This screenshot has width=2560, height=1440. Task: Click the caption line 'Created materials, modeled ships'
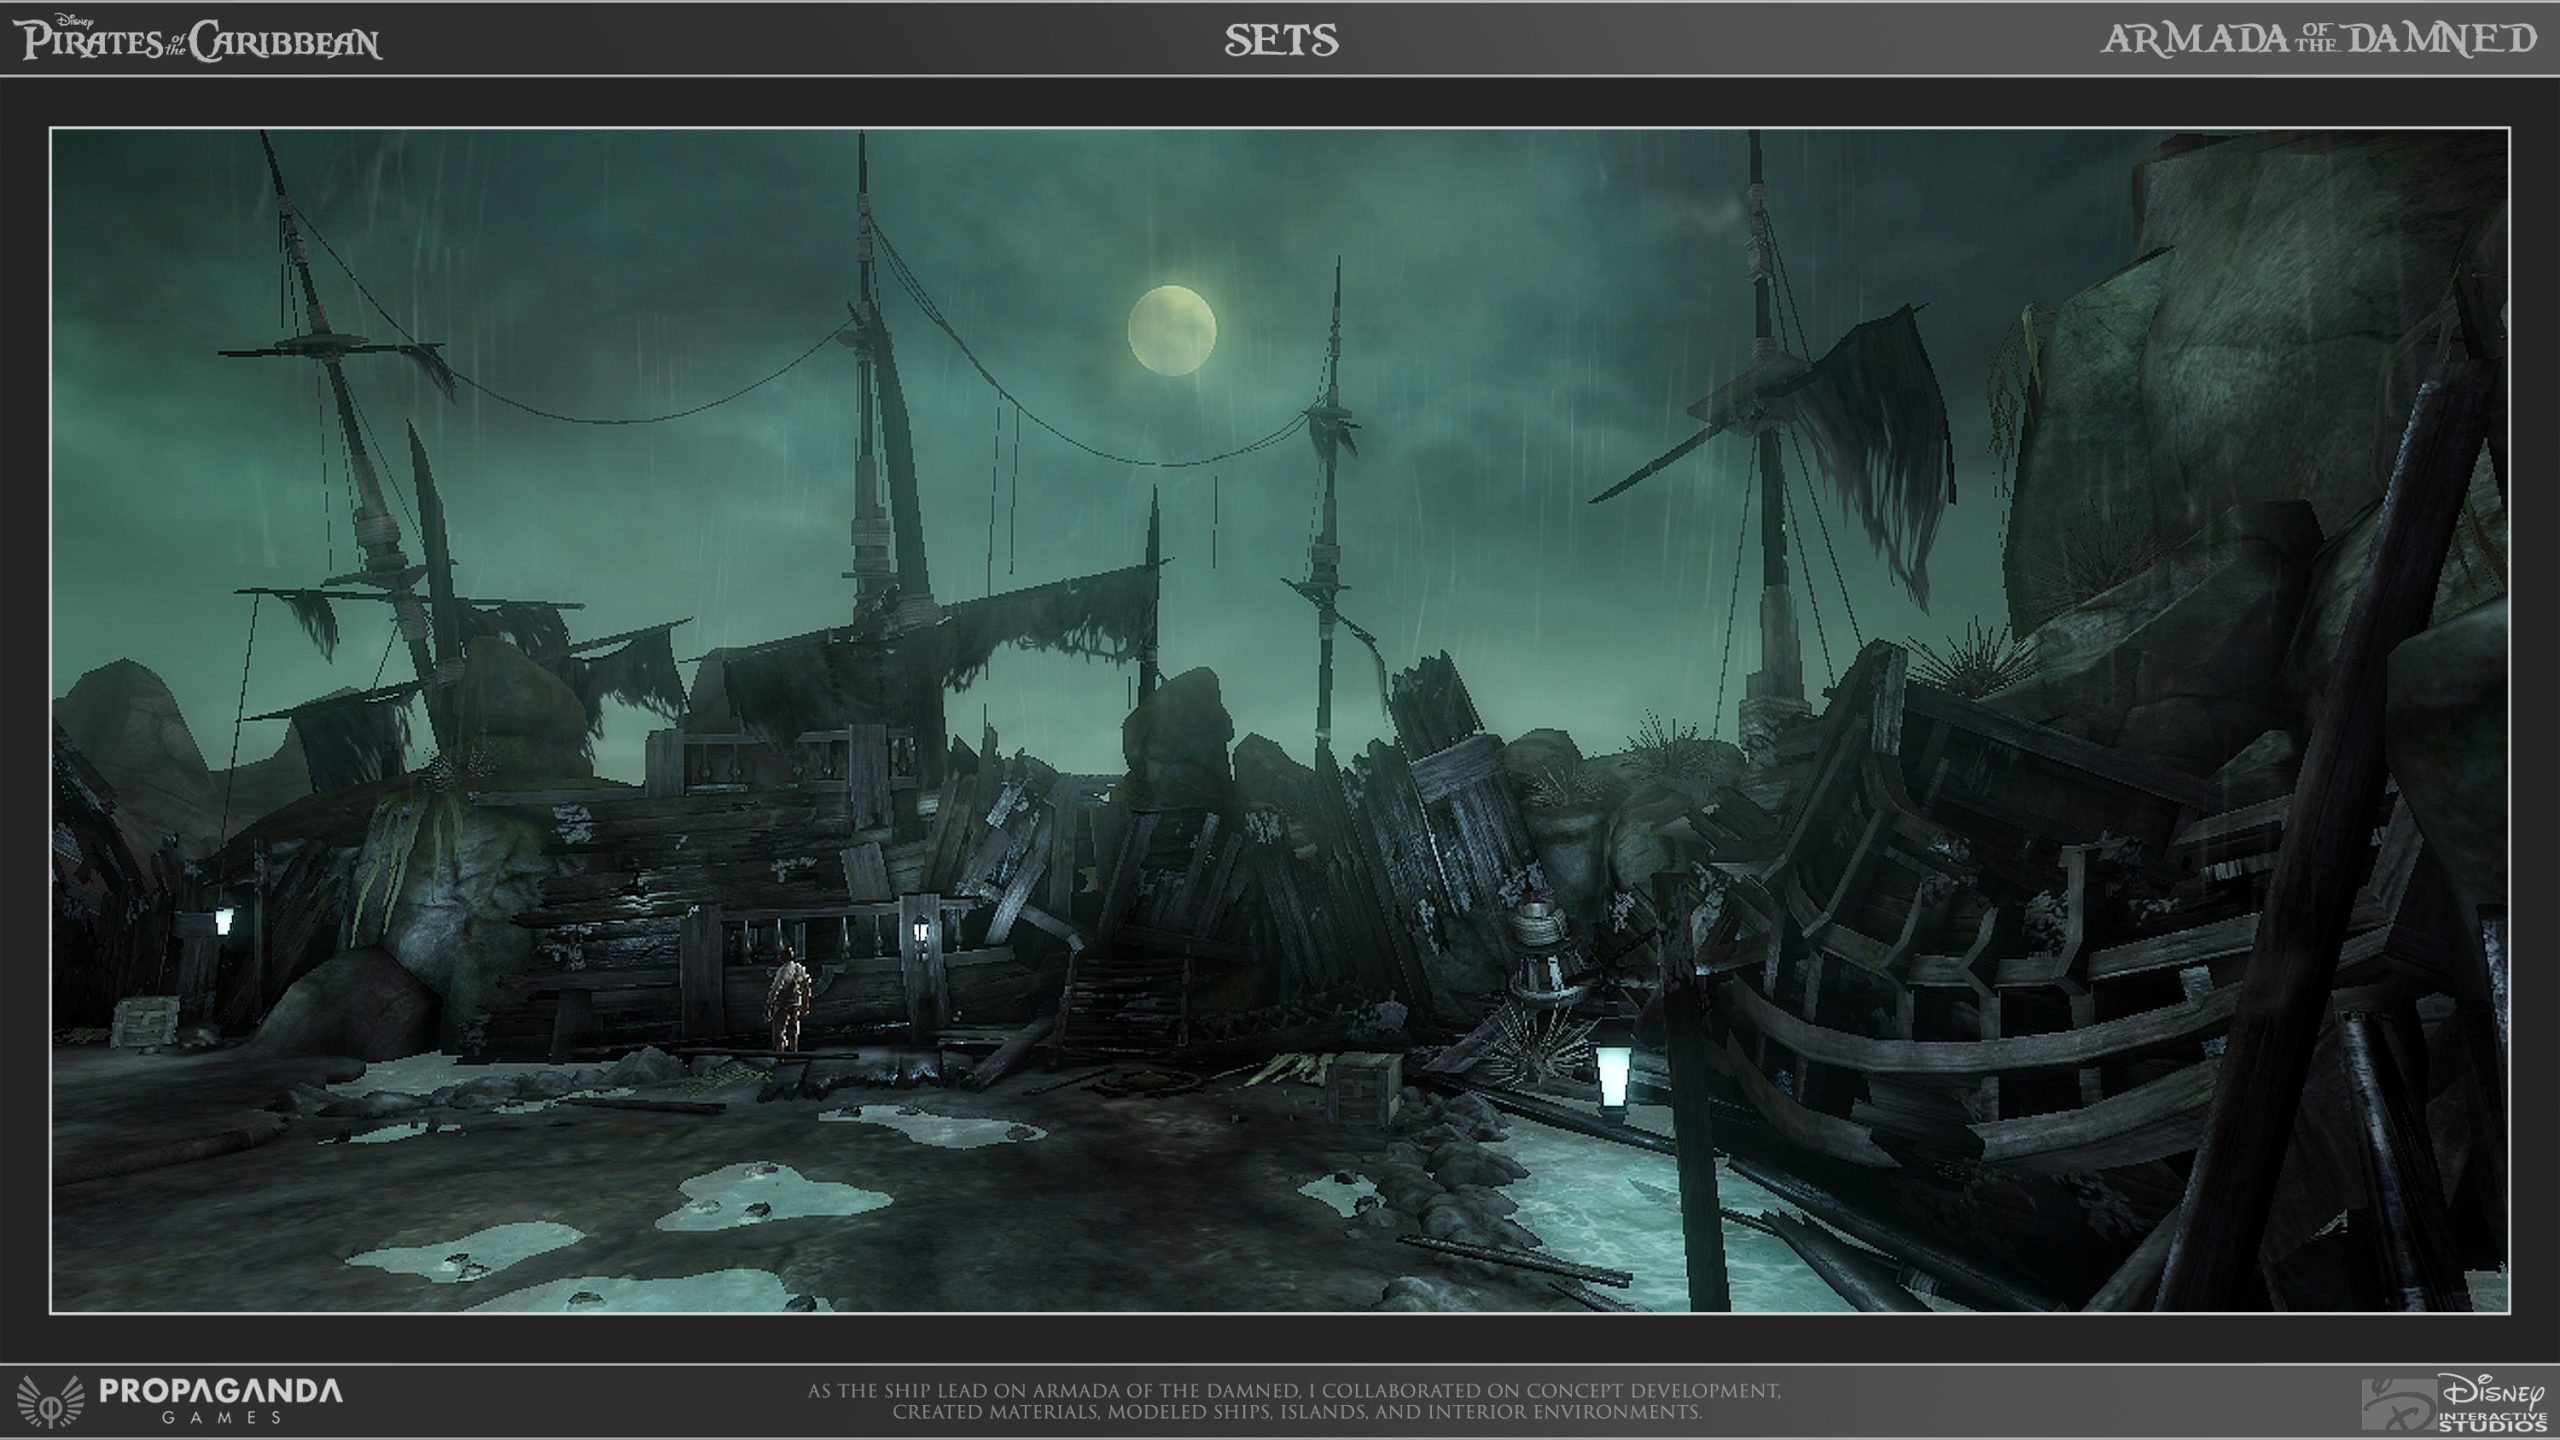point(1296,1413)
